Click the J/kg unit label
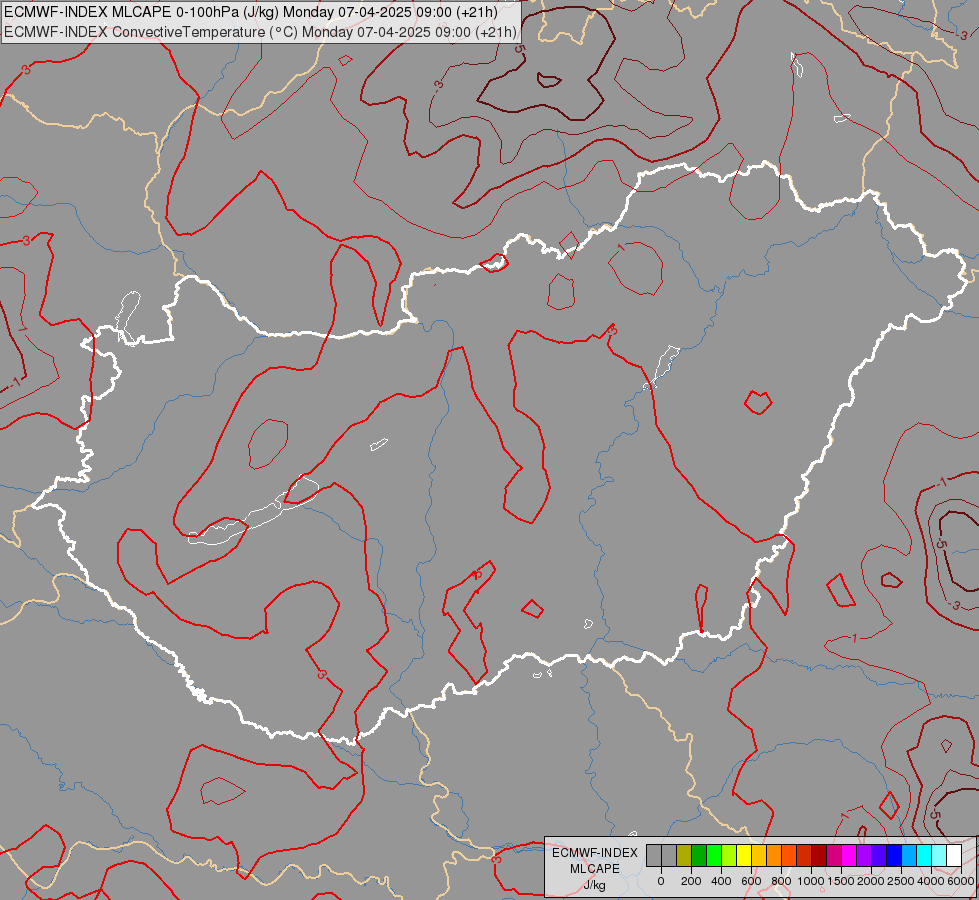 point(595,886)
